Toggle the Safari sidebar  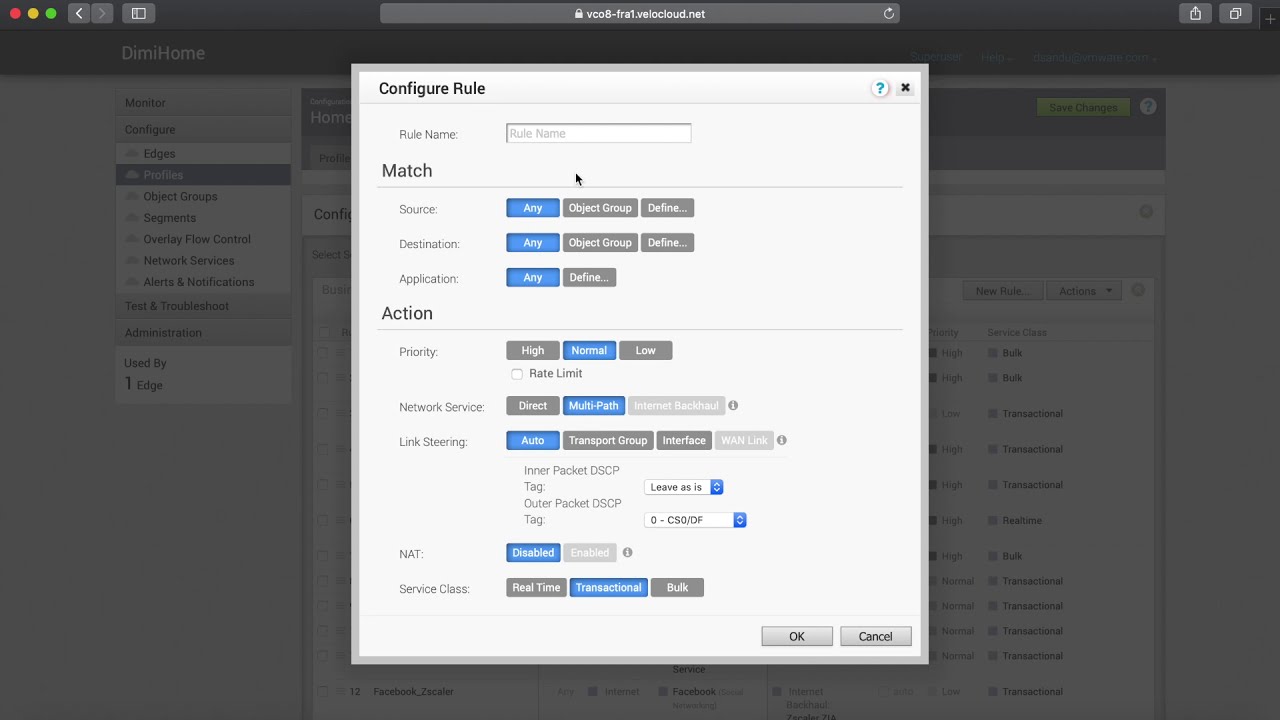tap(139, 13)
